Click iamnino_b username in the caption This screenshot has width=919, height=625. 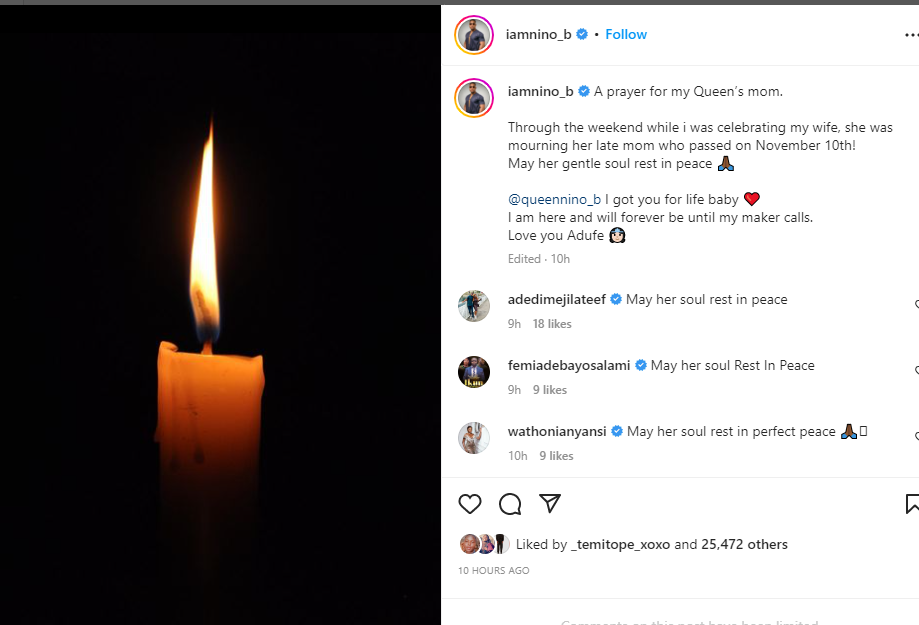pyautogui.click(x=540, y=91)
